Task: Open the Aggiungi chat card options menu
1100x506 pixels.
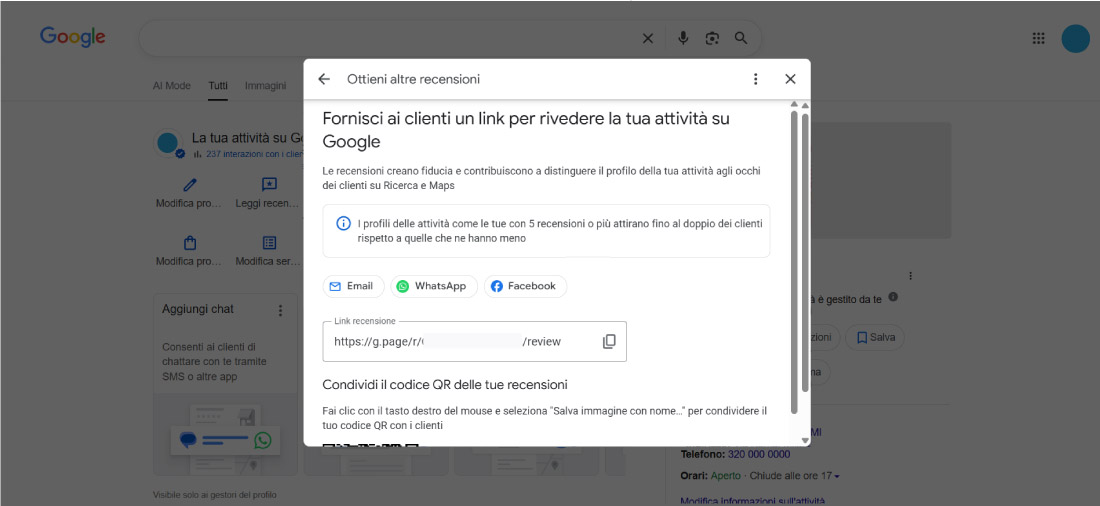Action: (281, 310)
